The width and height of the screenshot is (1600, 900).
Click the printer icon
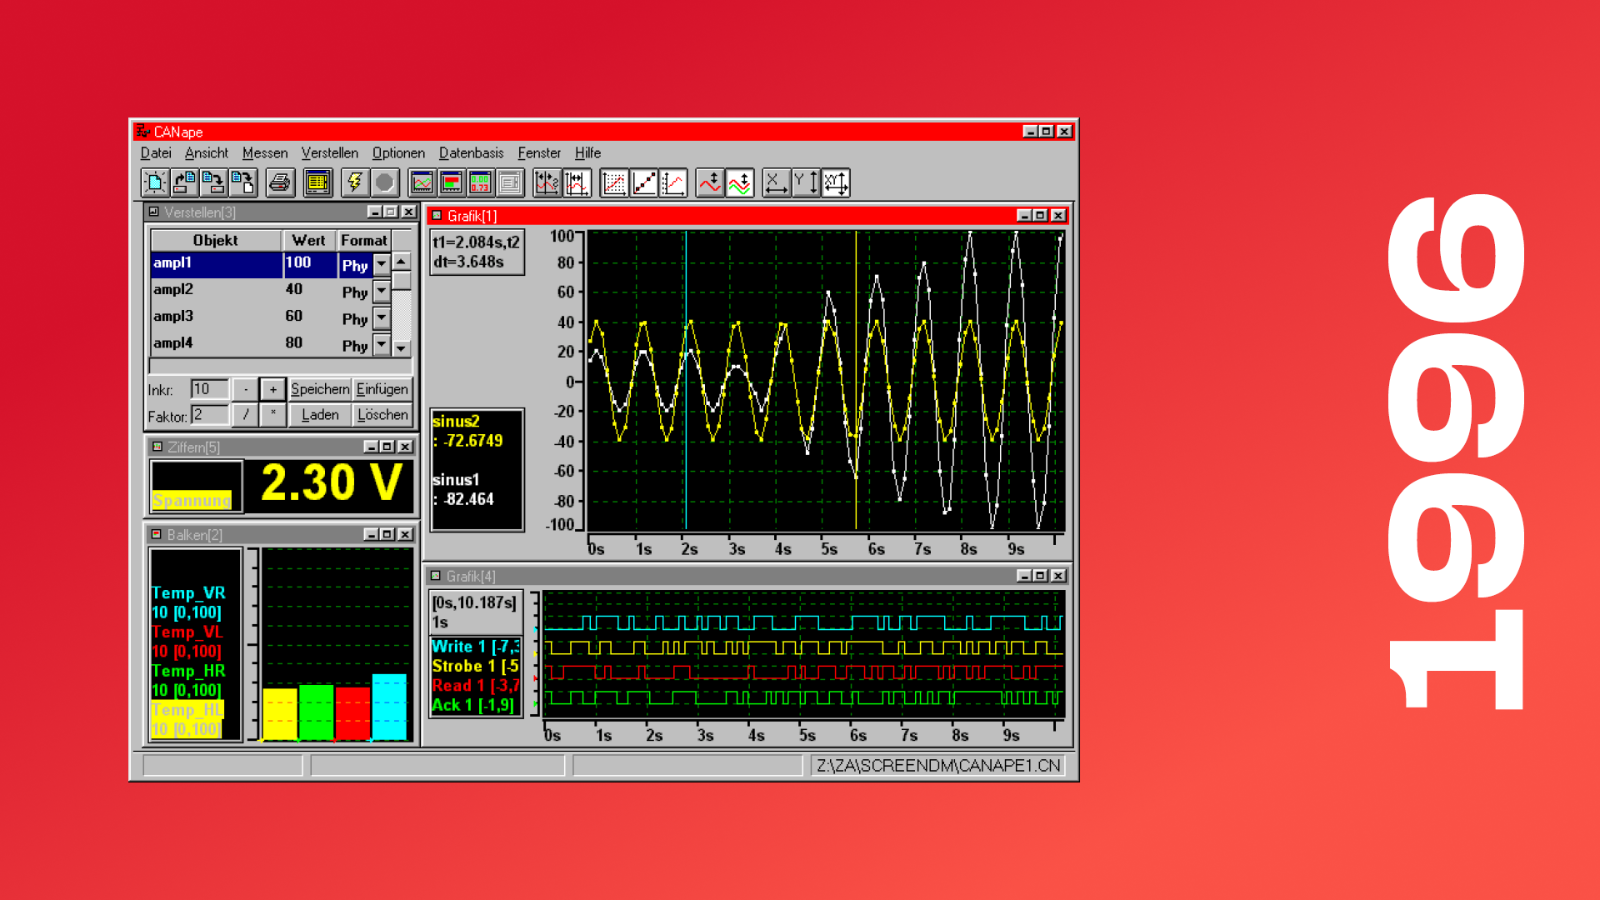tap(280, 182)
